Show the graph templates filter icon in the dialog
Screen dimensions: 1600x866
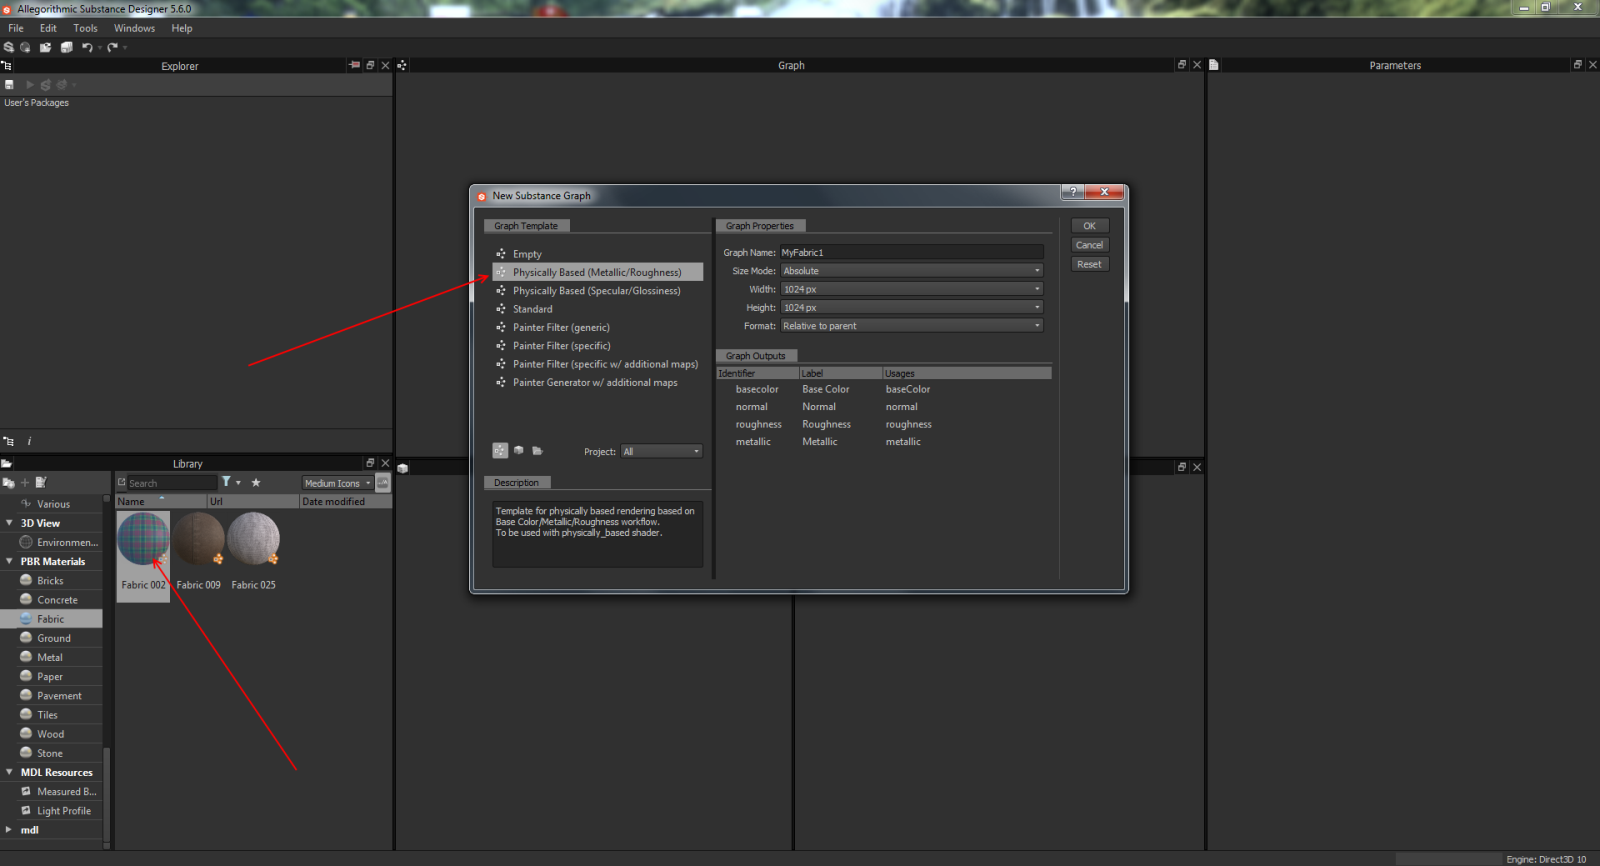click(x=500, y=451)
